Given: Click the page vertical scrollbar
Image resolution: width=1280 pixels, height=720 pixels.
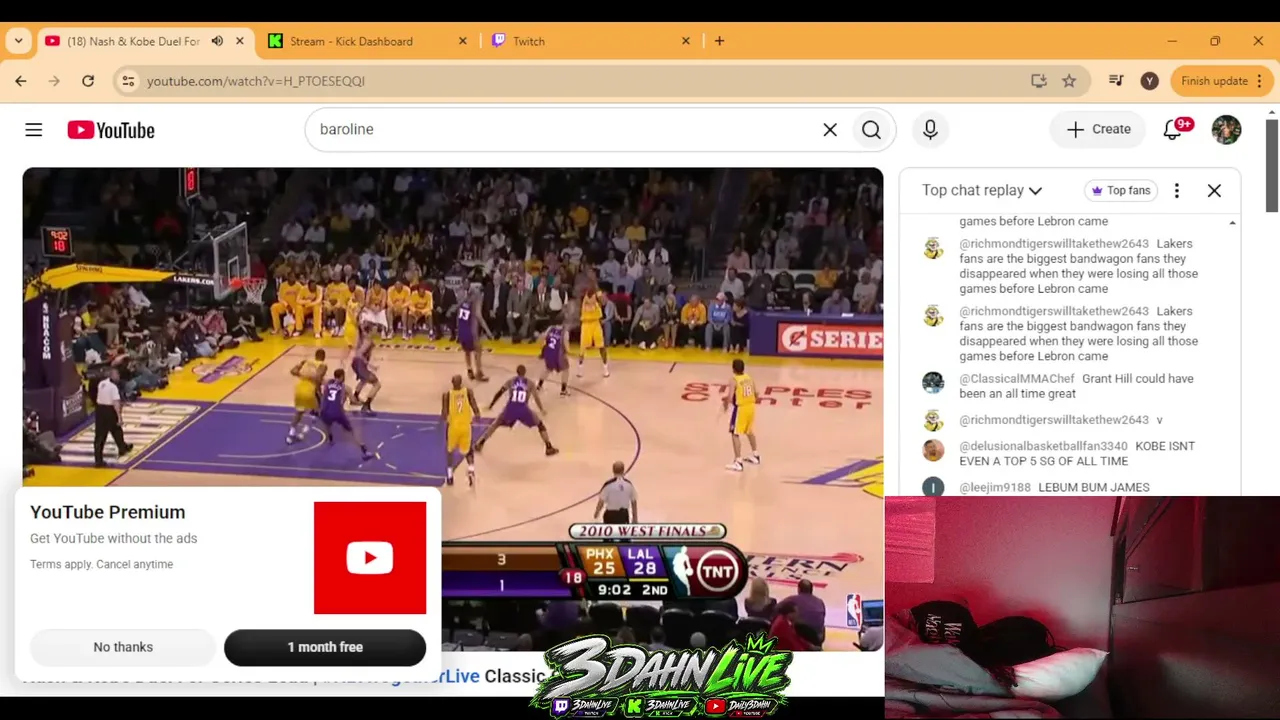Looking at the screenshot, I should (x=1272, y=165).
